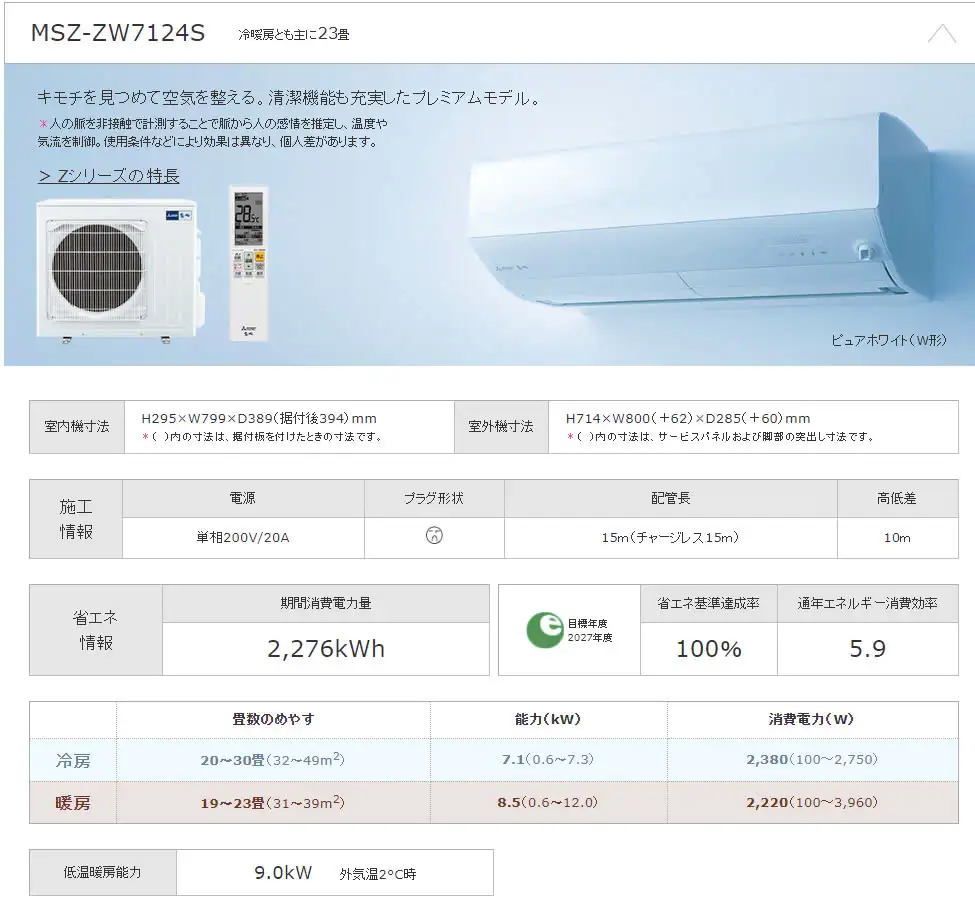Click the green energy-saving e-mark icon

point(545,630)
